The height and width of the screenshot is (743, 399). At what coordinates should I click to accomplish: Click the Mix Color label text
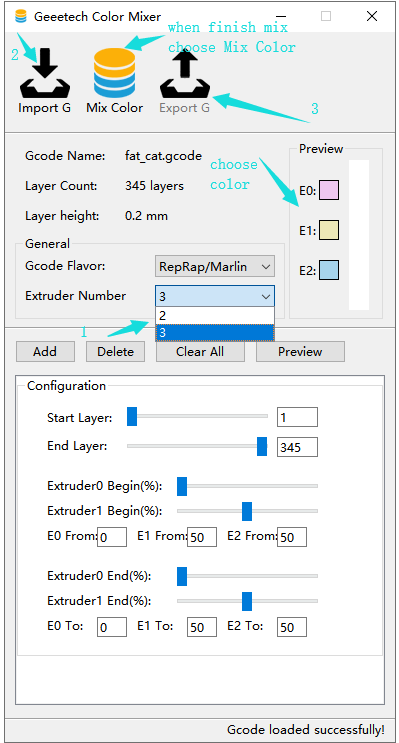pos(115,108)
